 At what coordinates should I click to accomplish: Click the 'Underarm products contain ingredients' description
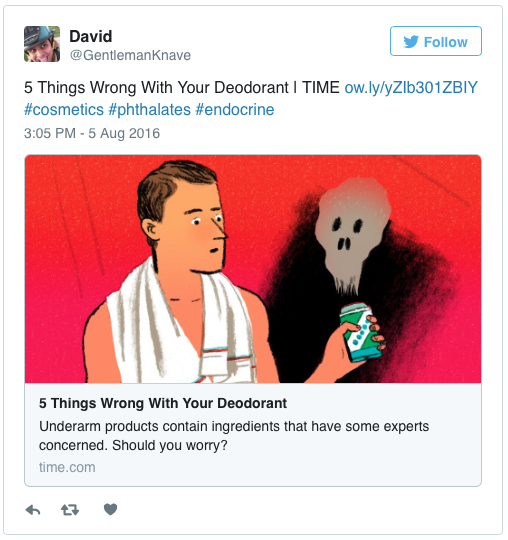click(x=234, y=436)
